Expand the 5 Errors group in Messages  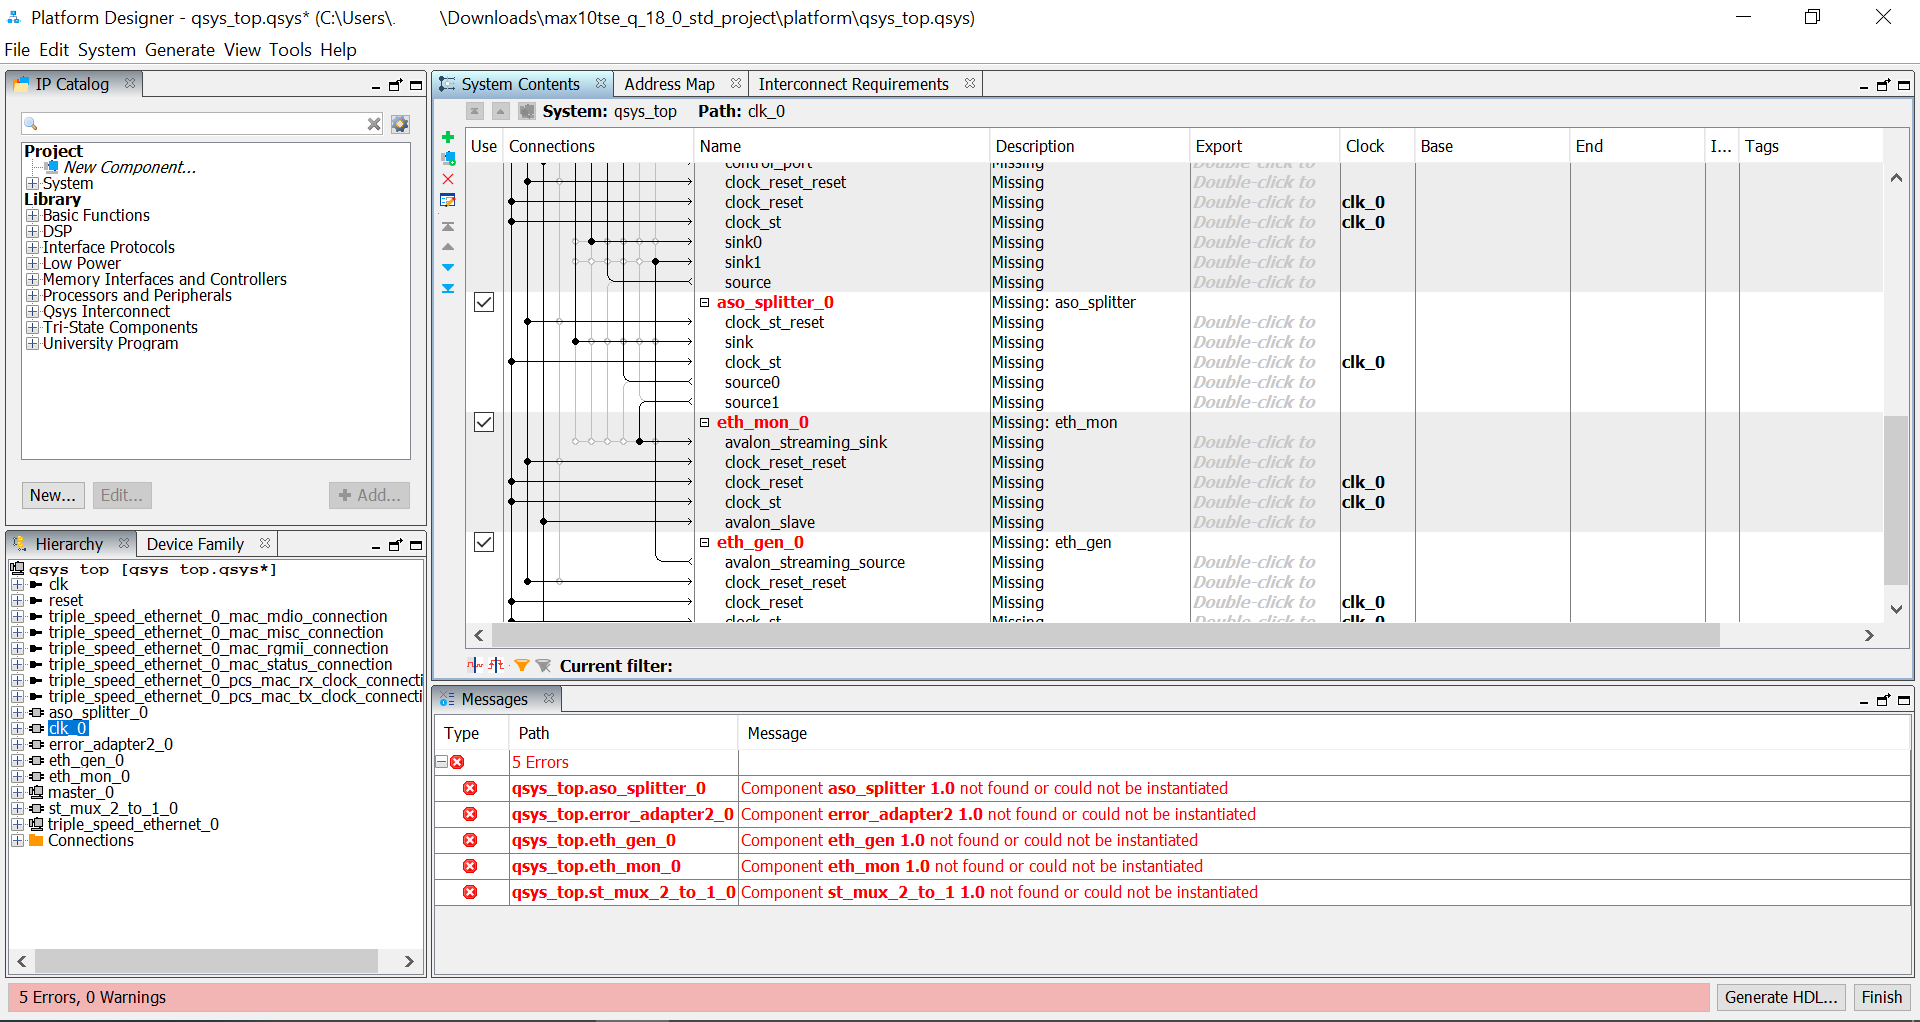click(x=440, y=761)
